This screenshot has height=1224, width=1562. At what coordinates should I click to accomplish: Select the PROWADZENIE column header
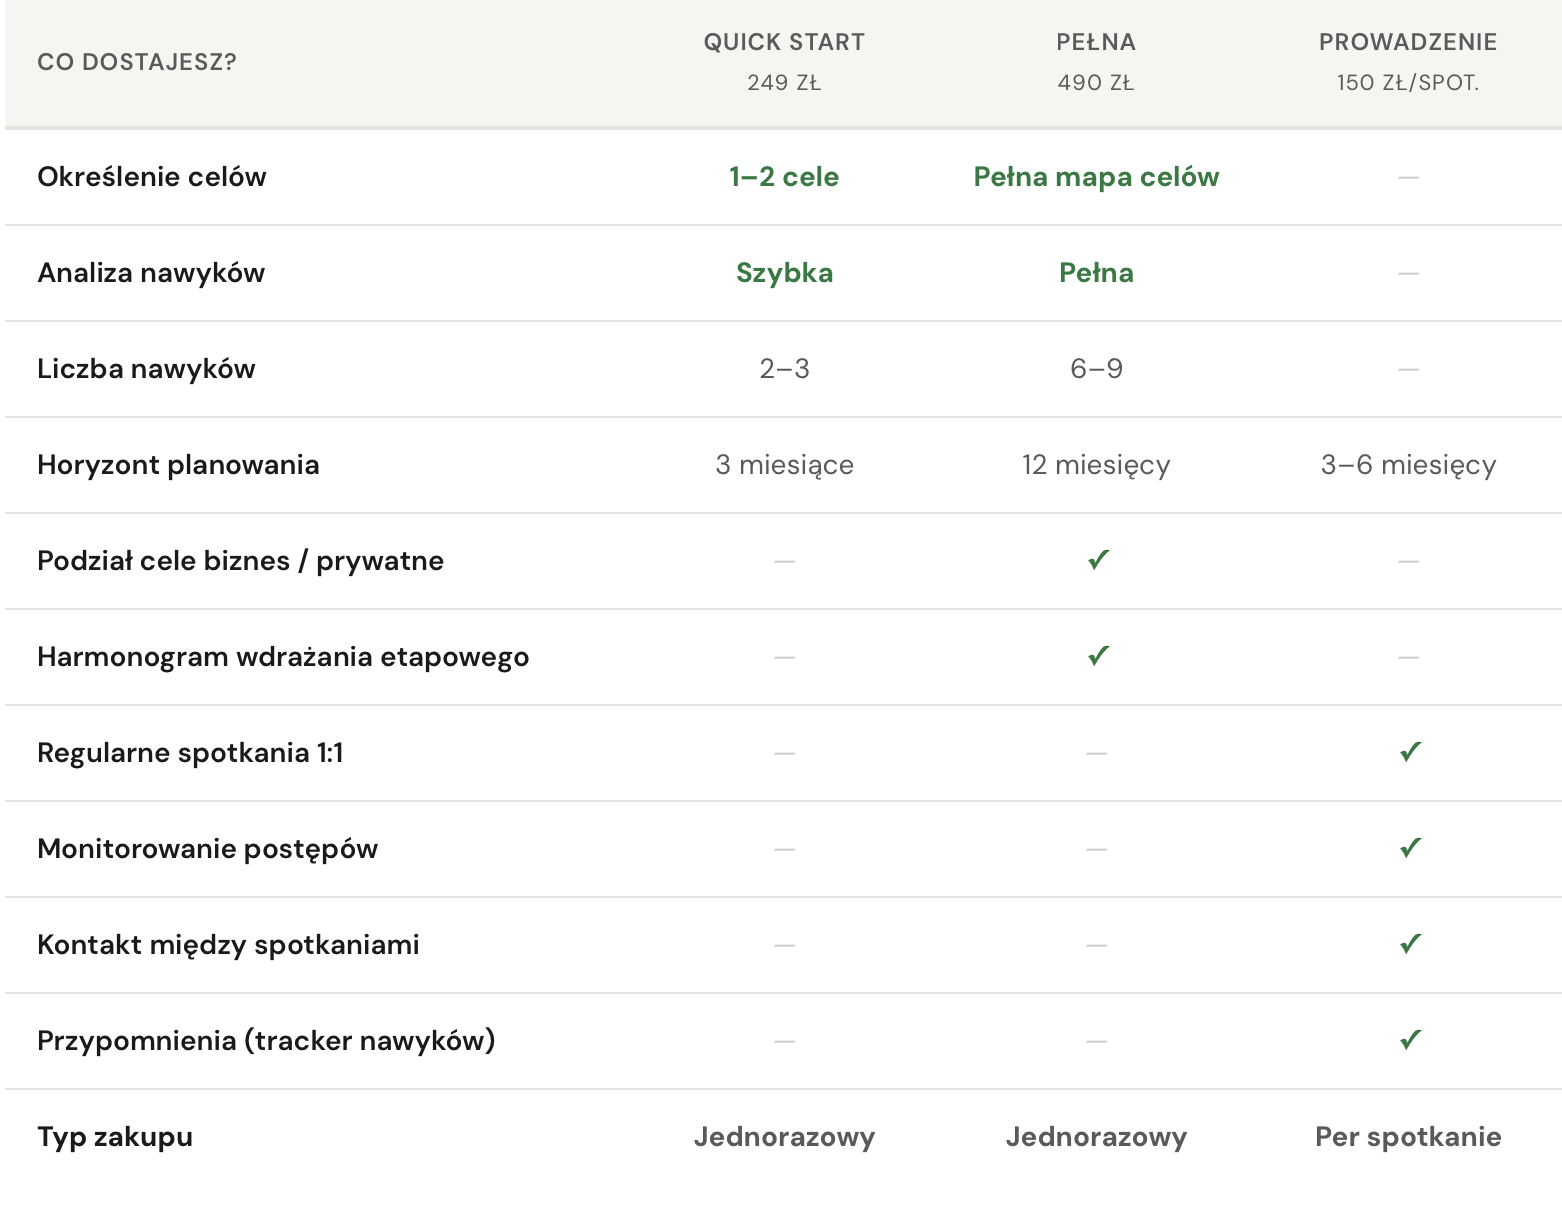pos(1408,42)
